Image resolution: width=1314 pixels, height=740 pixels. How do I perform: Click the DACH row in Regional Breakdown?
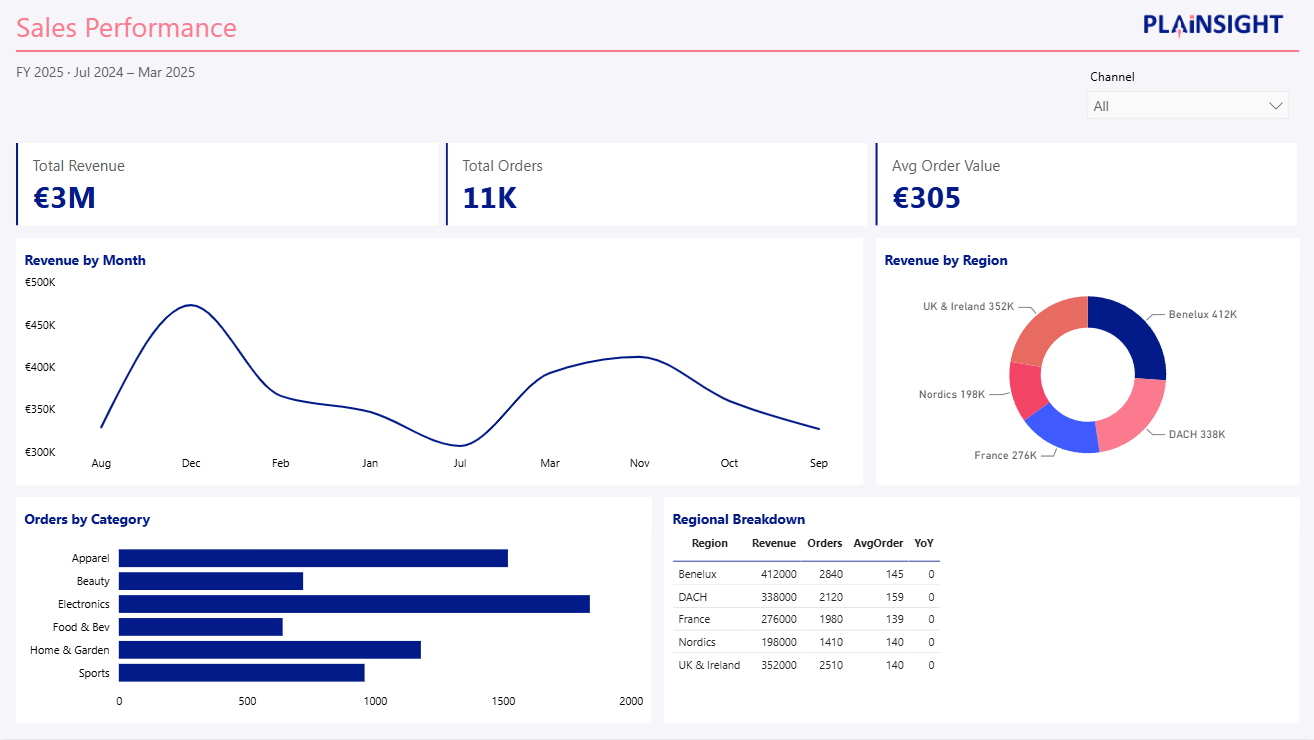[x=806, y=597]
